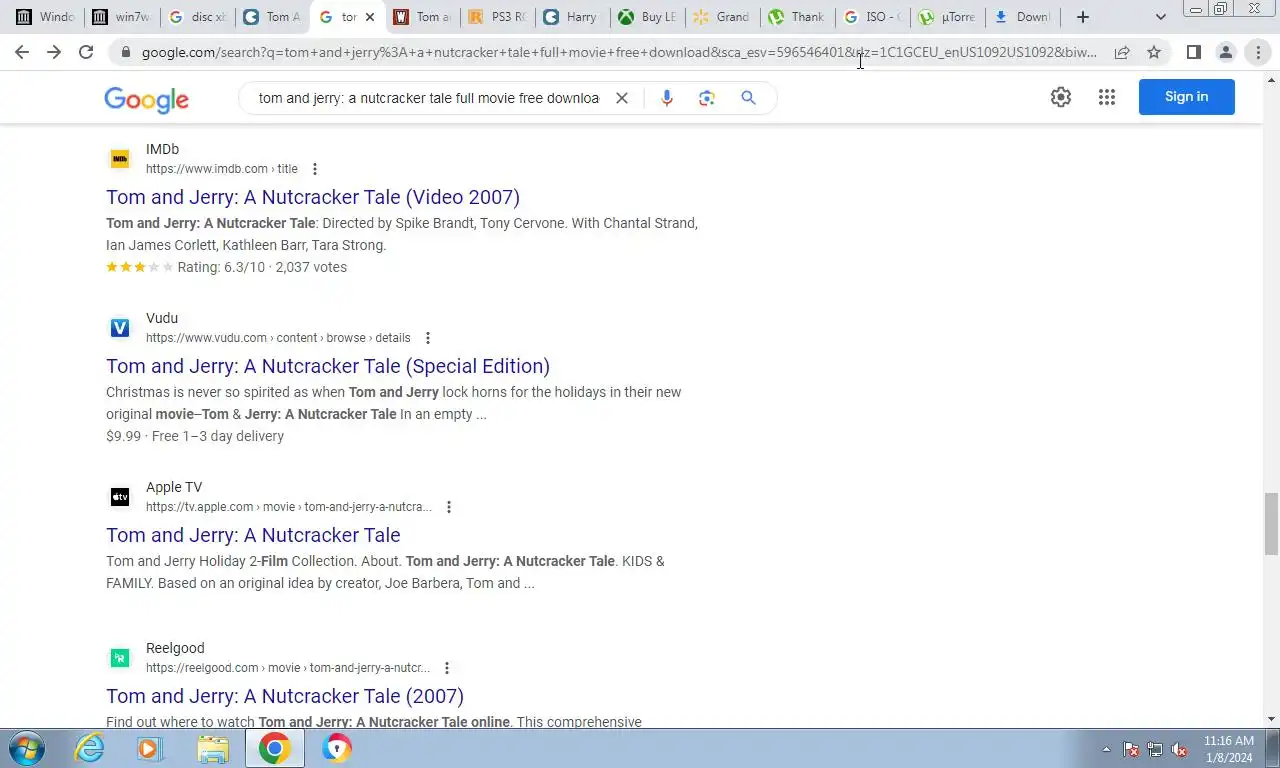Switch to the µTorrent tab

click(947, 17)
